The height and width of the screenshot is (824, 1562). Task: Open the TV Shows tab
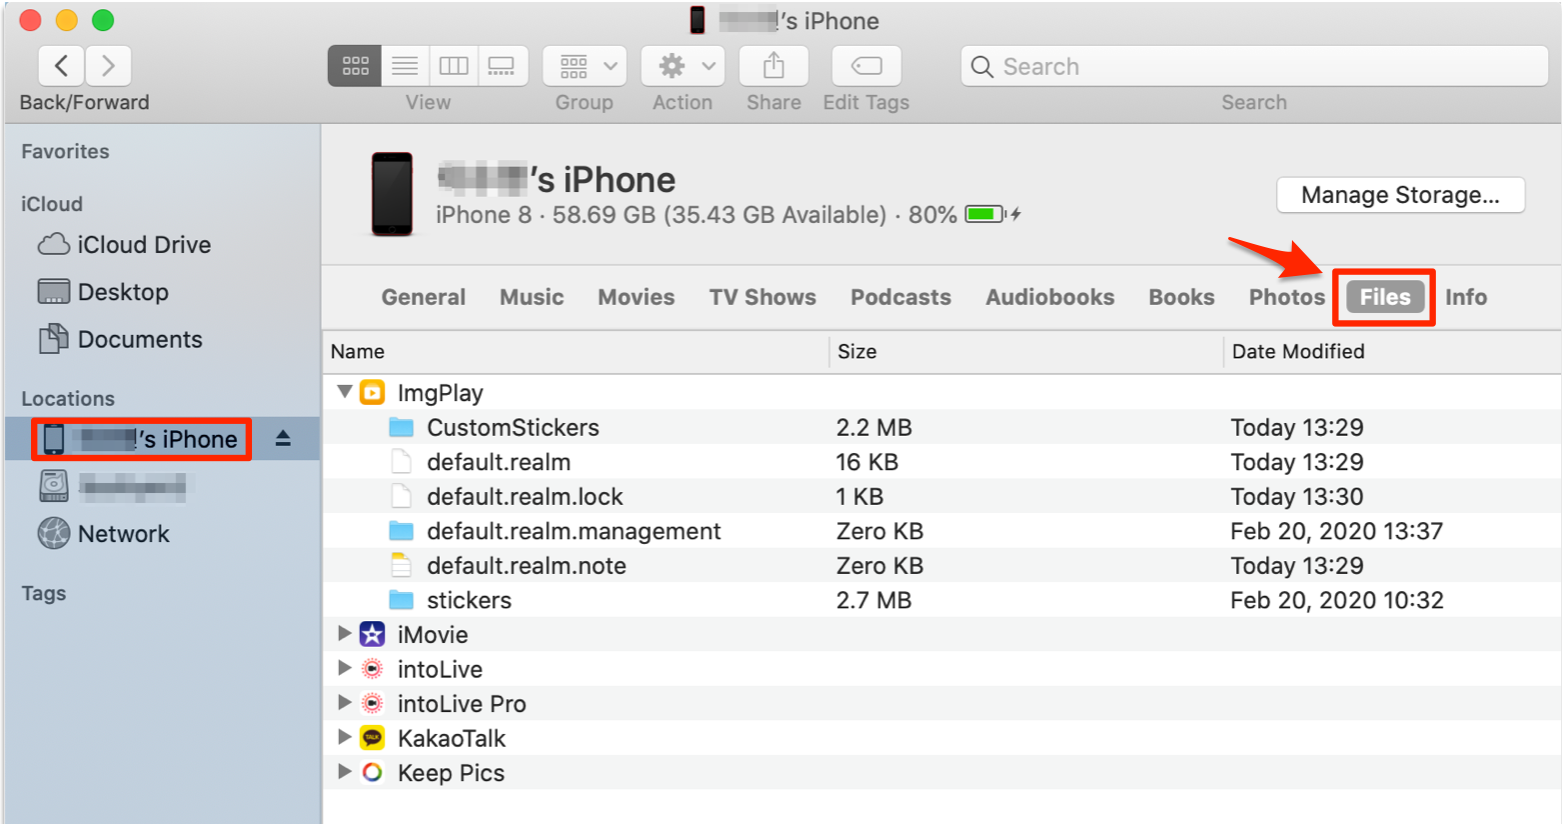(x=763, y=297)
